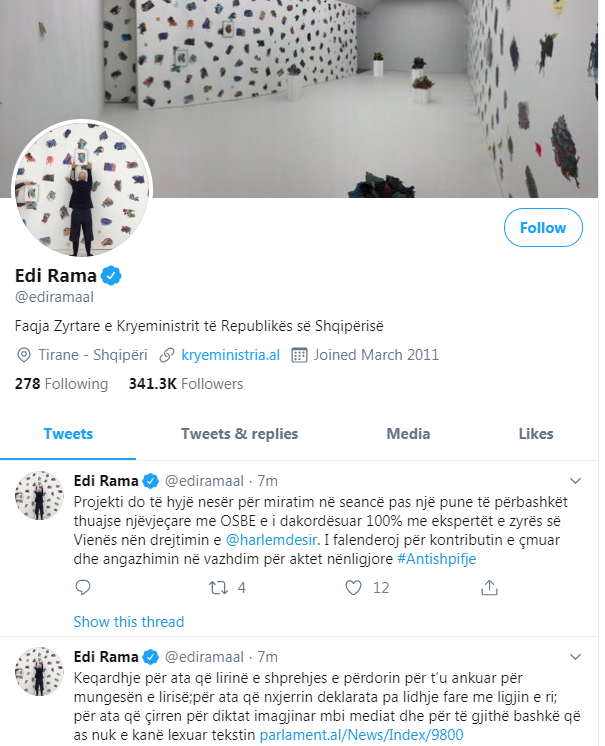Click the location pin icon near Tirane
Image resolution: width=605 pixels, height=746 pixels.
coord(24,355)
